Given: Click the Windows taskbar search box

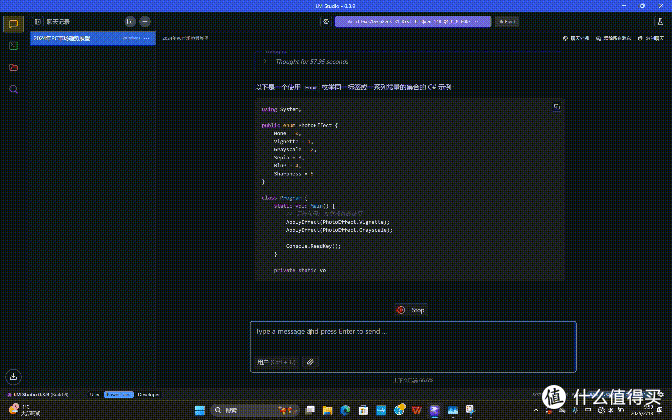Looking at the screenshot, I should (255, 410).
